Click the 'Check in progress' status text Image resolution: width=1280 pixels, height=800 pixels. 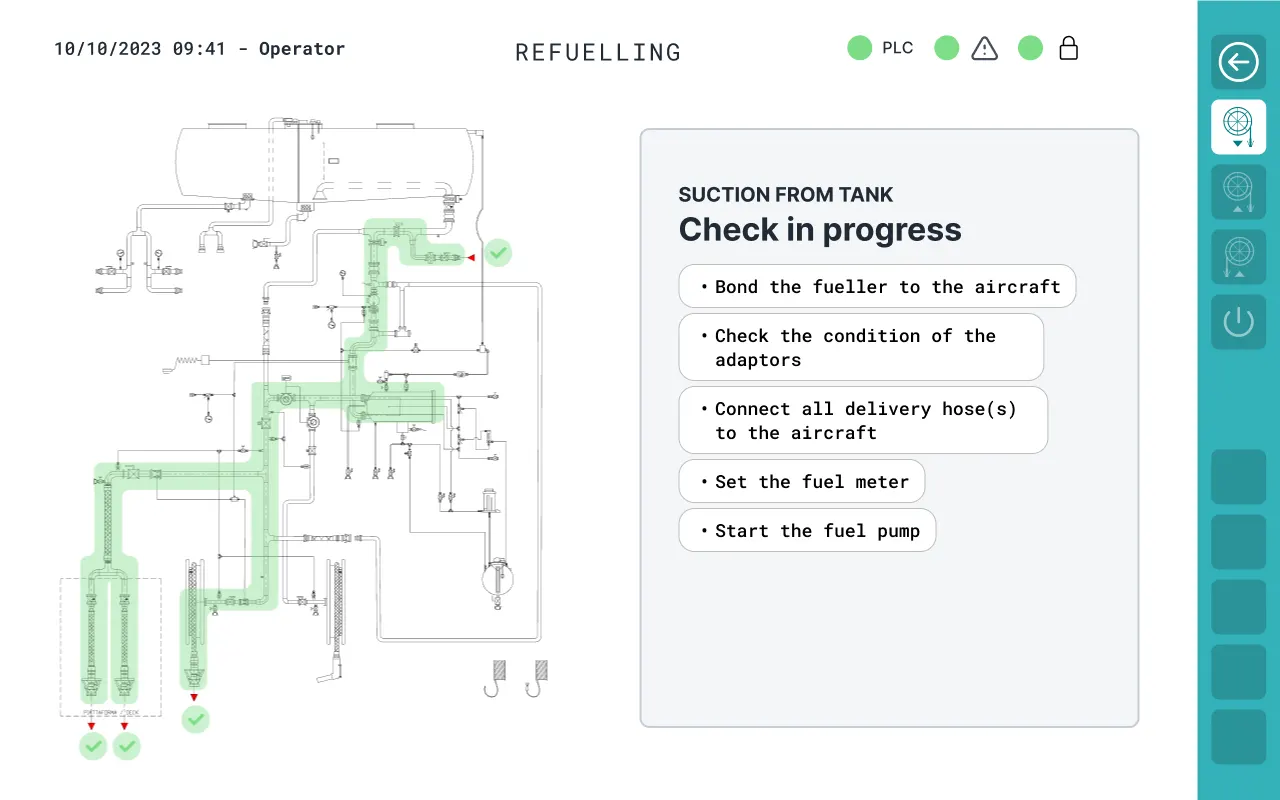coord(820,230)
